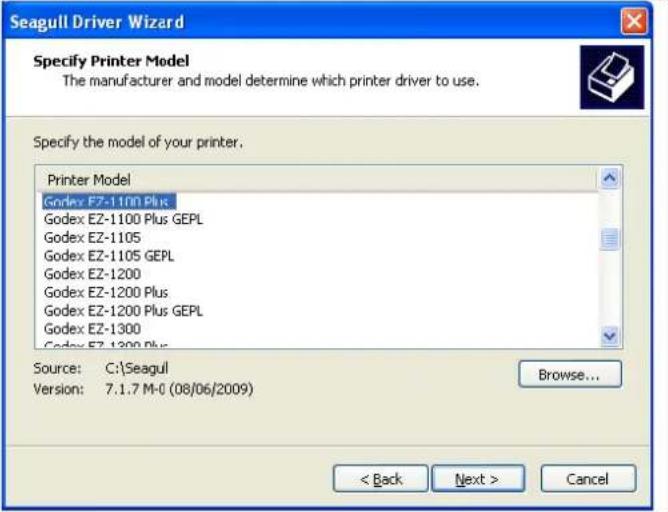Click the scroll up arrow of printer list
Image resolution: width=668 pixels, height=512 pixels.
(610, 178)
